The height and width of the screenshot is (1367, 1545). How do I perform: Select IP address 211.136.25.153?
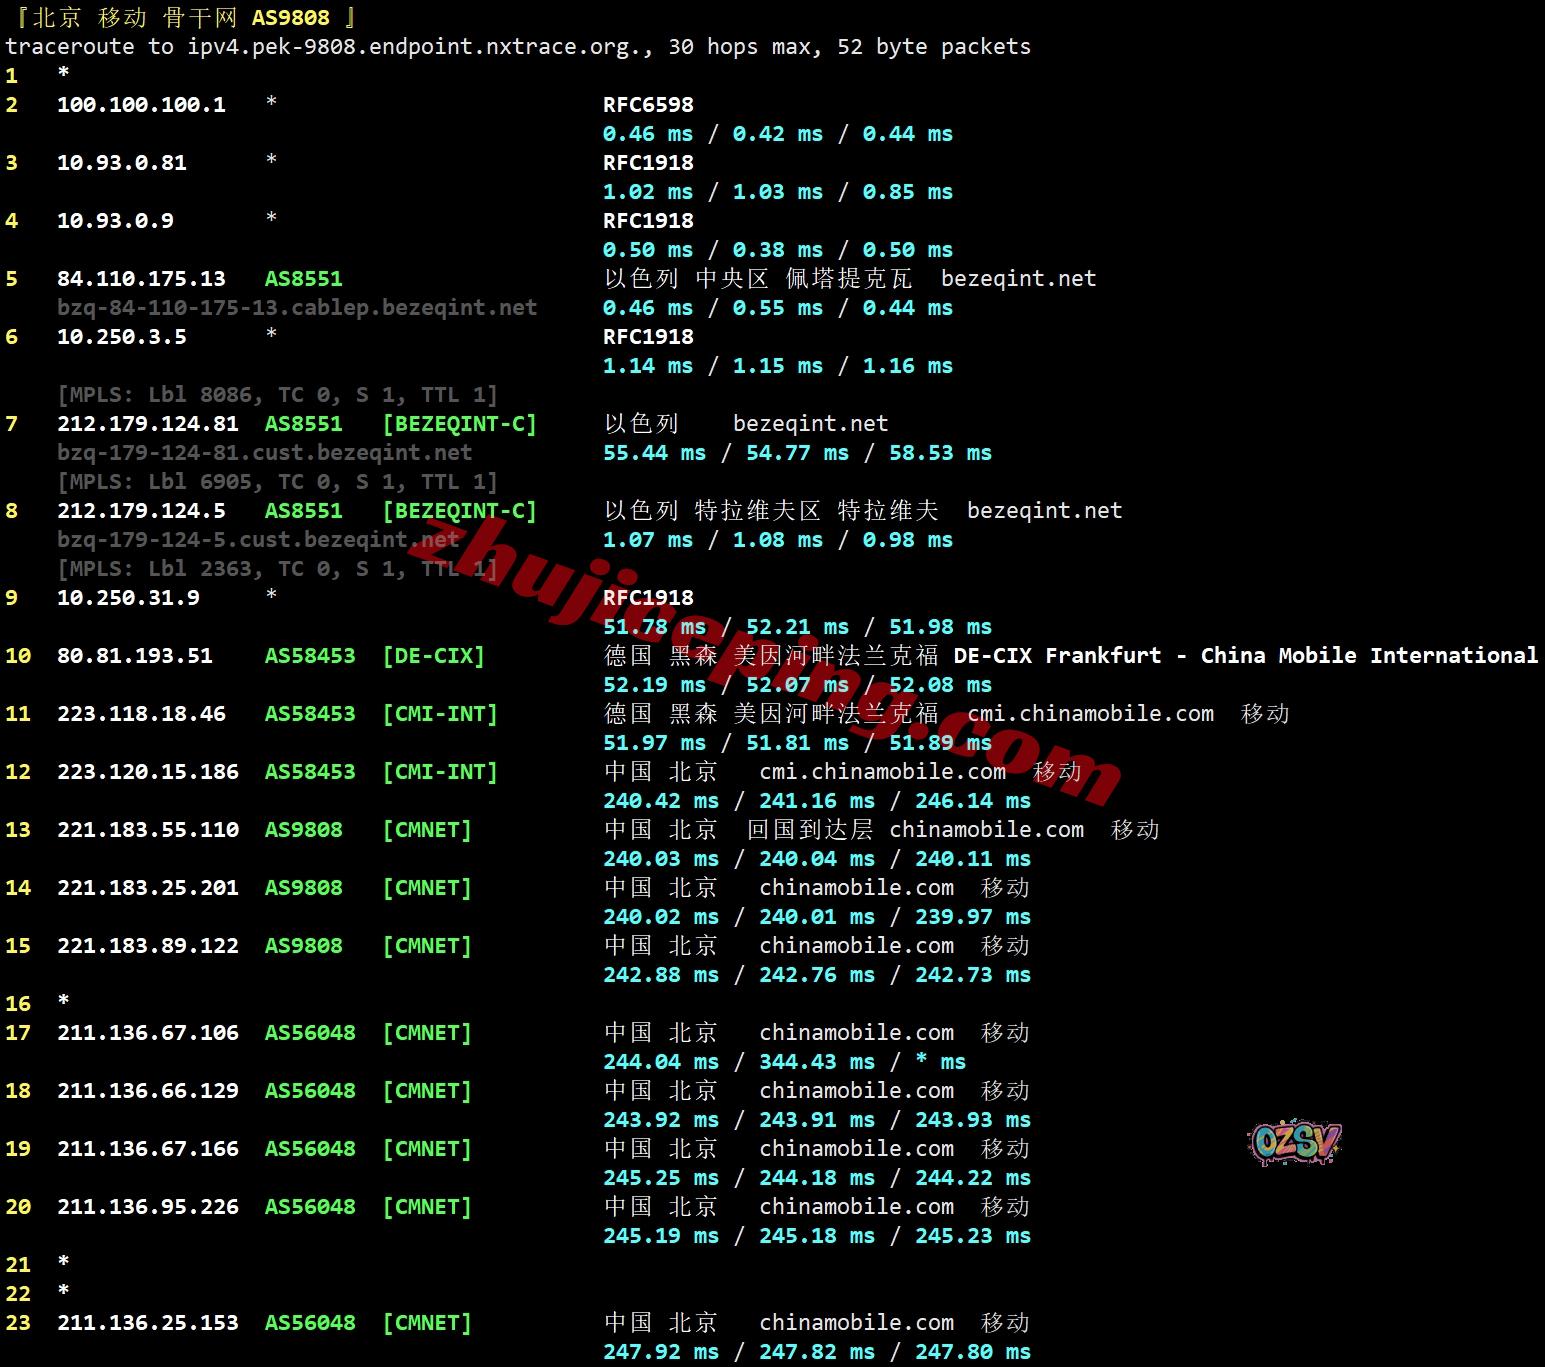[148, 1323]
